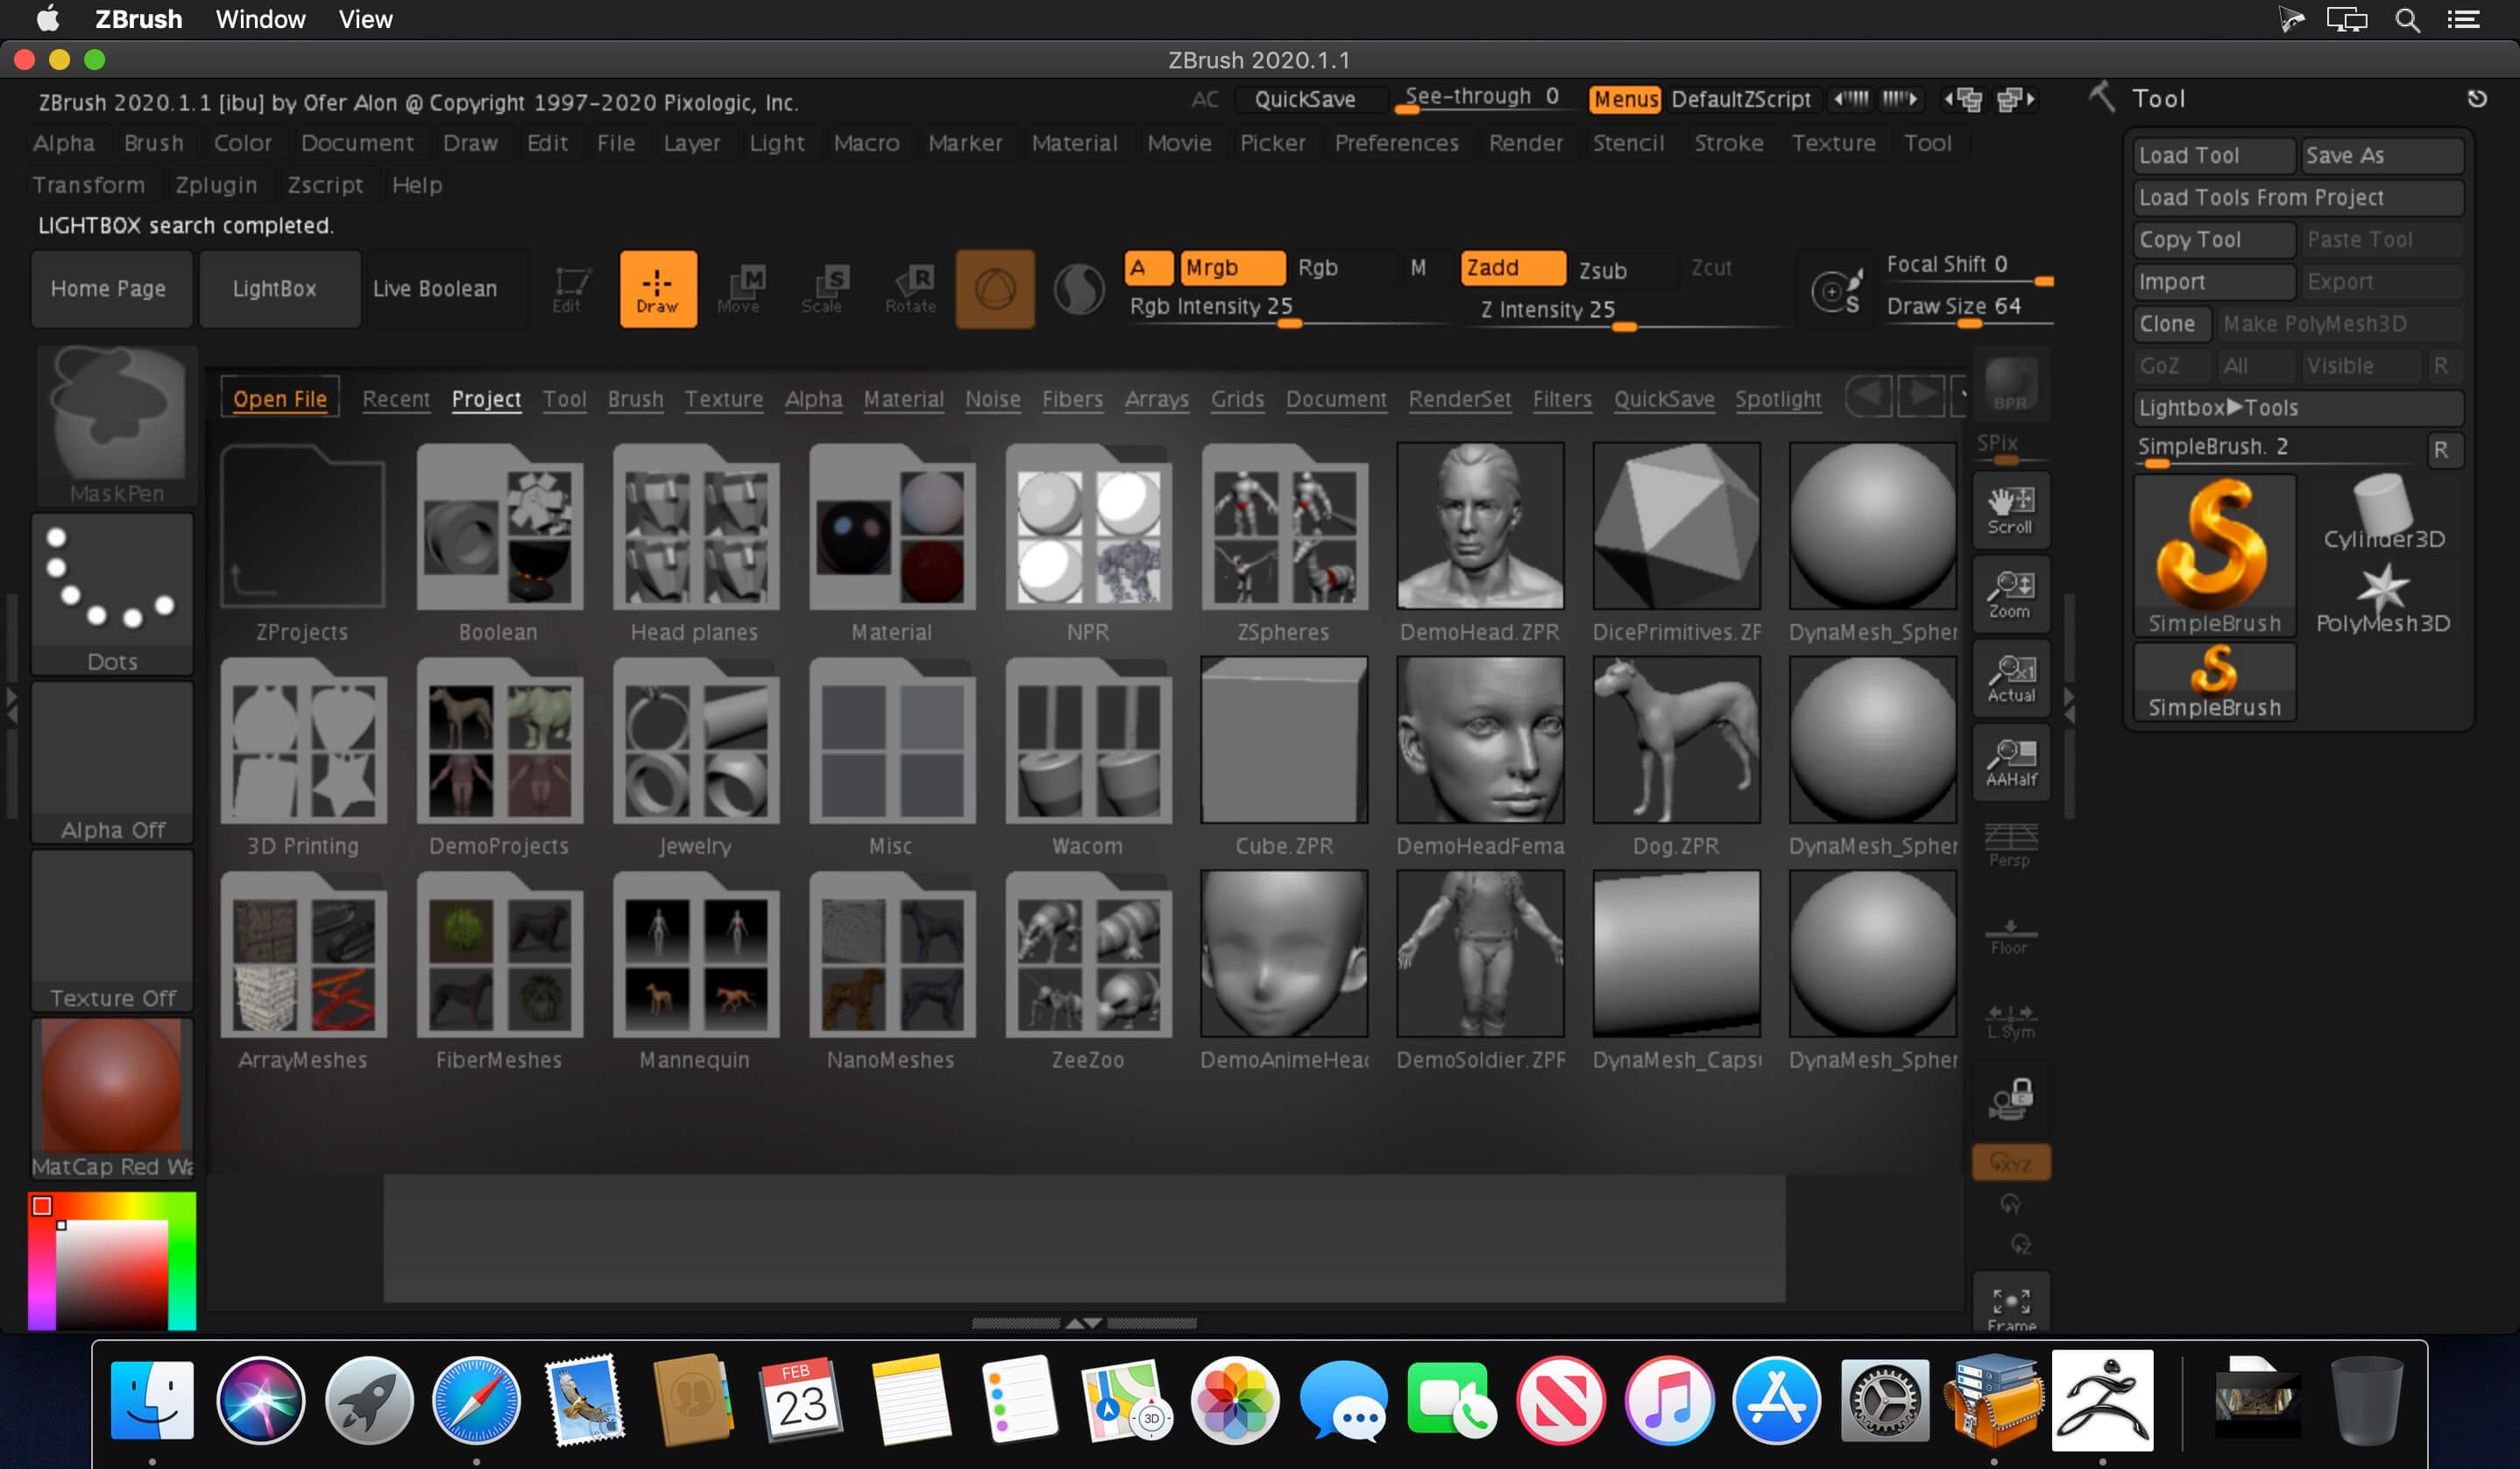Click Save As button
The height and width of the screenshot is (1469, 2520).
pos(2380,154)
